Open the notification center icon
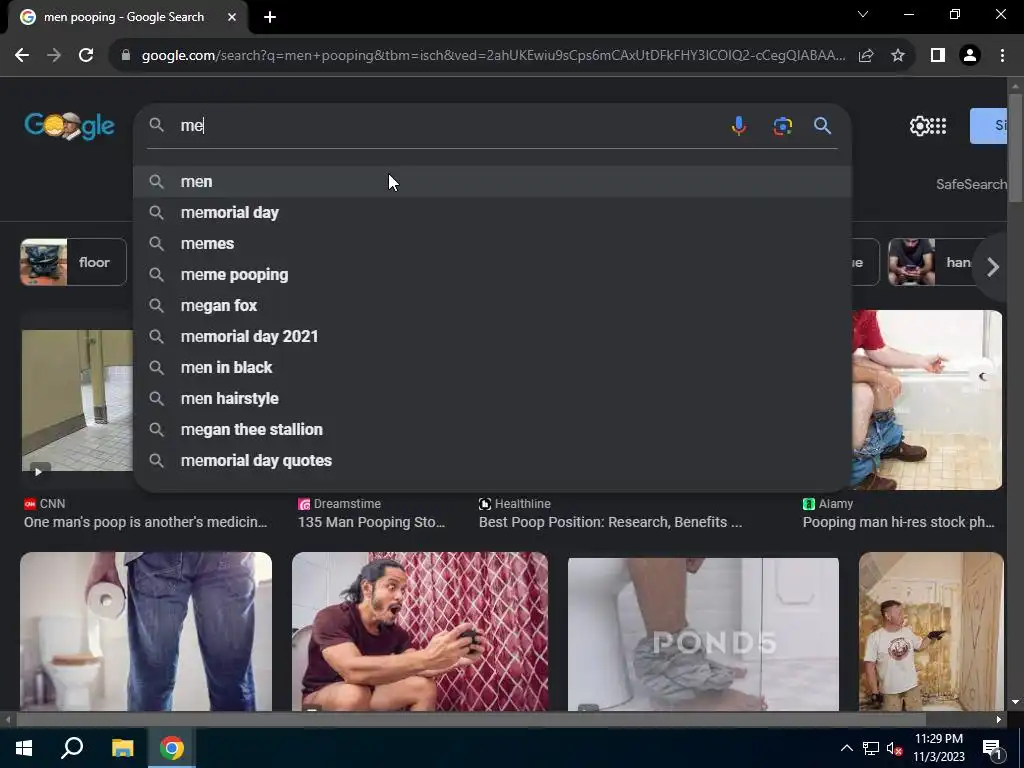The width and height of the screenshot is (1024, 768). pos(992,749)
